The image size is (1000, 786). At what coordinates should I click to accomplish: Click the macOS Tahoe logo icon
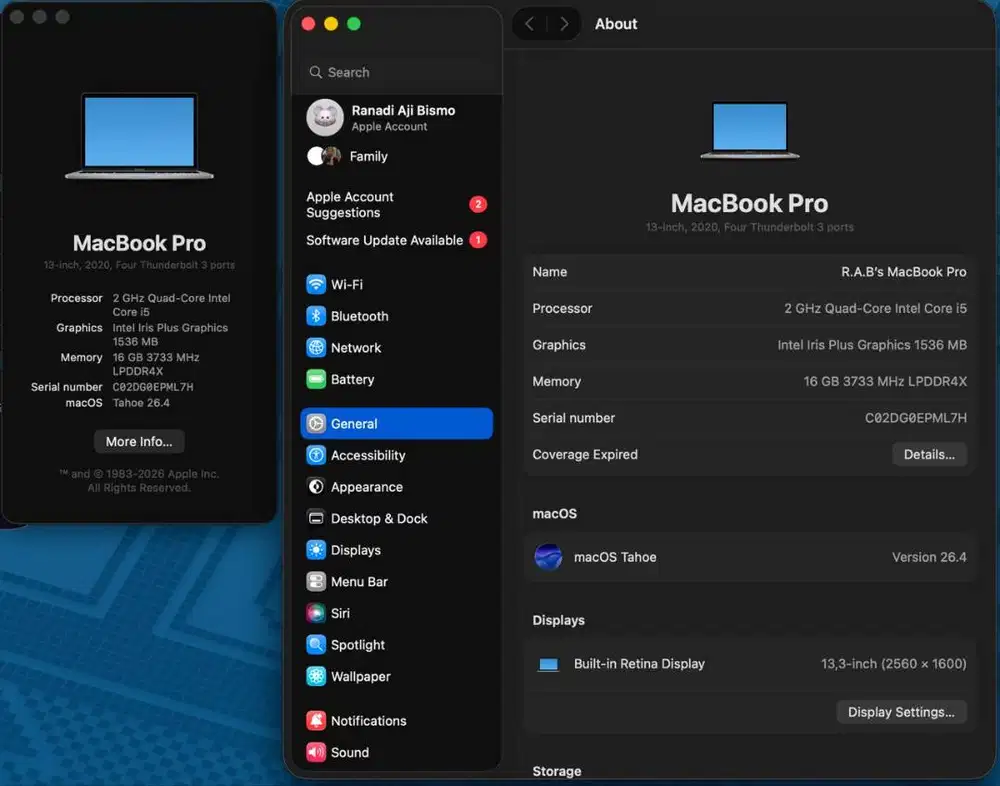pyautogui.click(x=548, y=557)
